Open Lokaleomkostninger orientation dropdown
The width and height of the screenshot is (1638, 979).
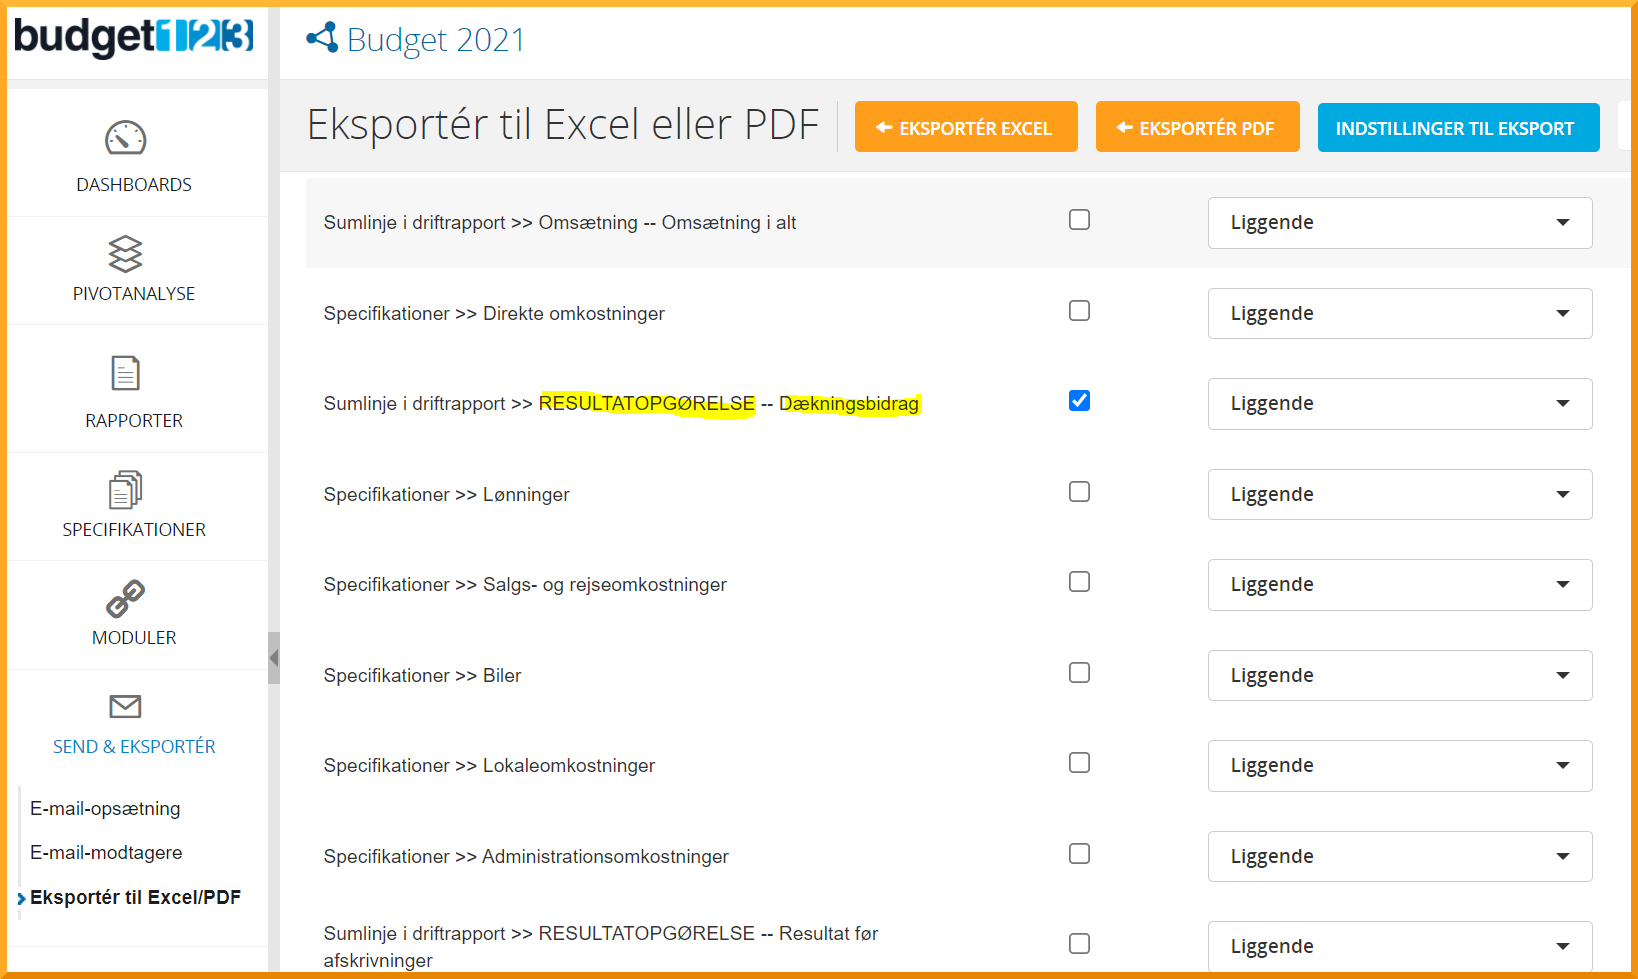point(1399,766)
